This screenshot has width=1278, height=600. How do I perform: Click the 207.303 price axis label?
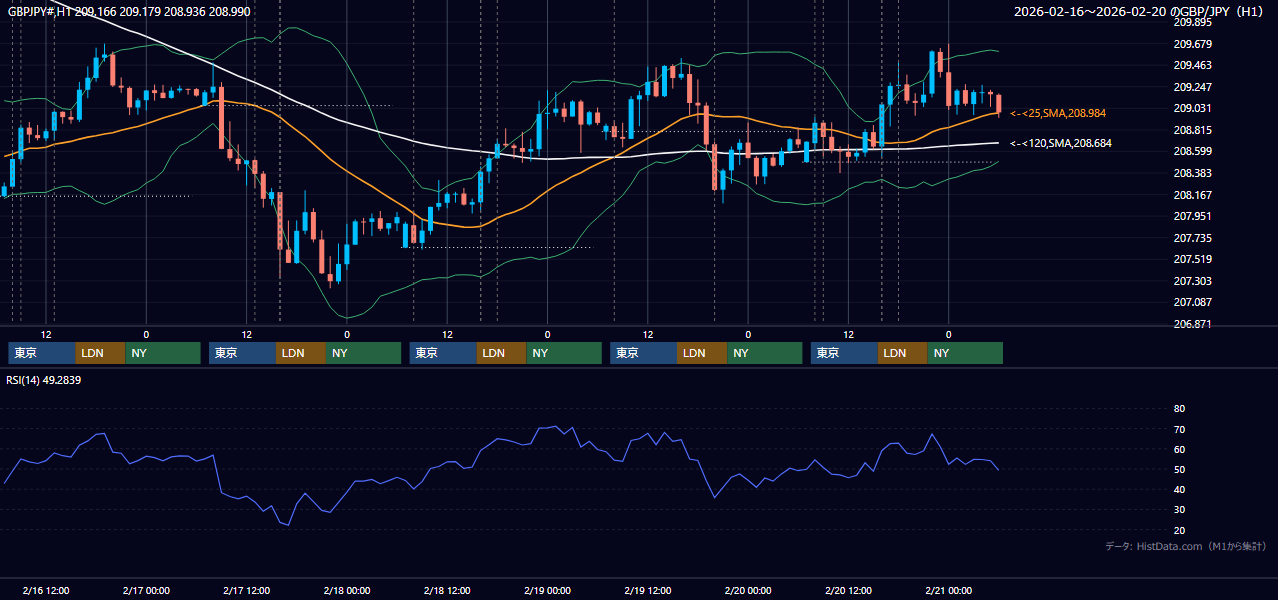[x=1192, y=281]
